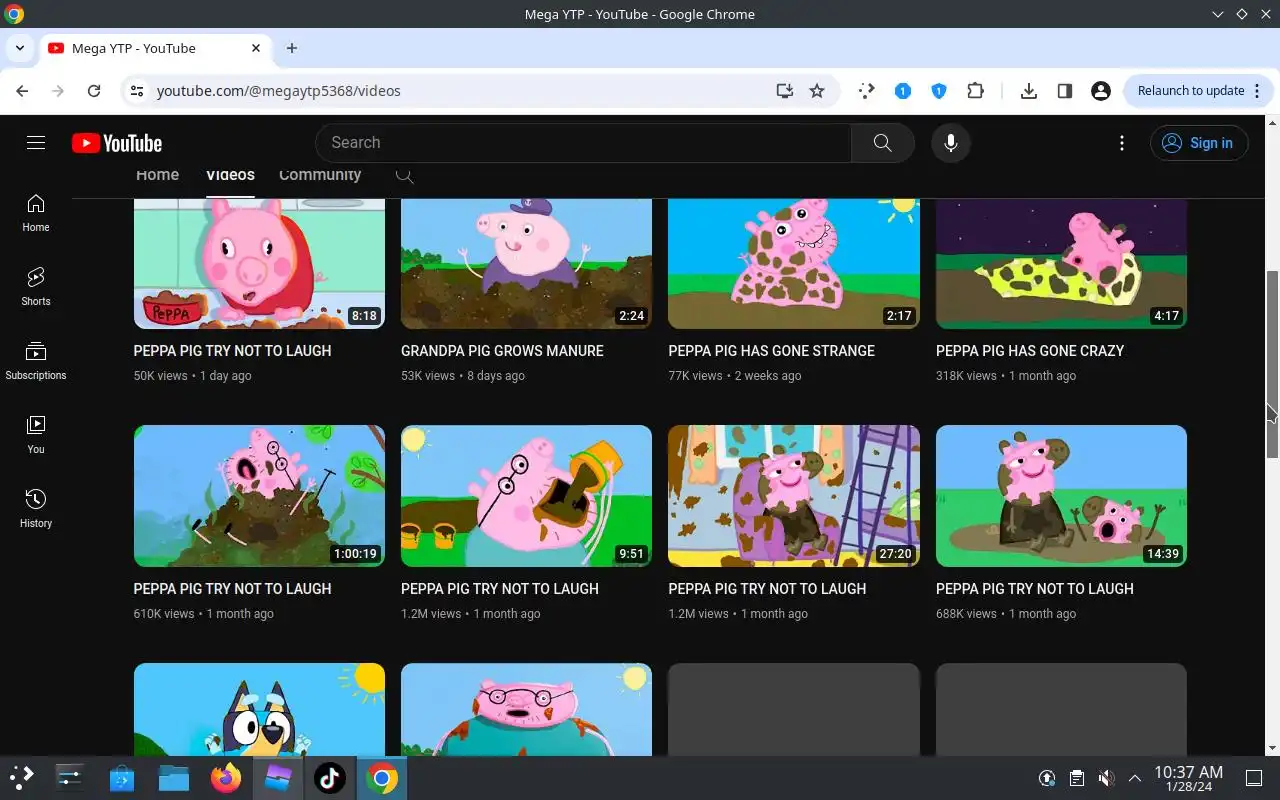1280x800 pixels.
Task: Open TikTok from the taskbar
Action: coord(330,777)
